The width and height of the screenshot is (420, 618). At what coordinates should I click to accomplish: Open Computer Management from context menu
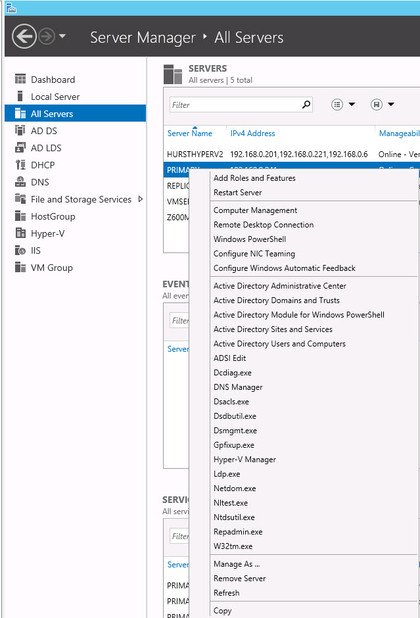[255, 210]
